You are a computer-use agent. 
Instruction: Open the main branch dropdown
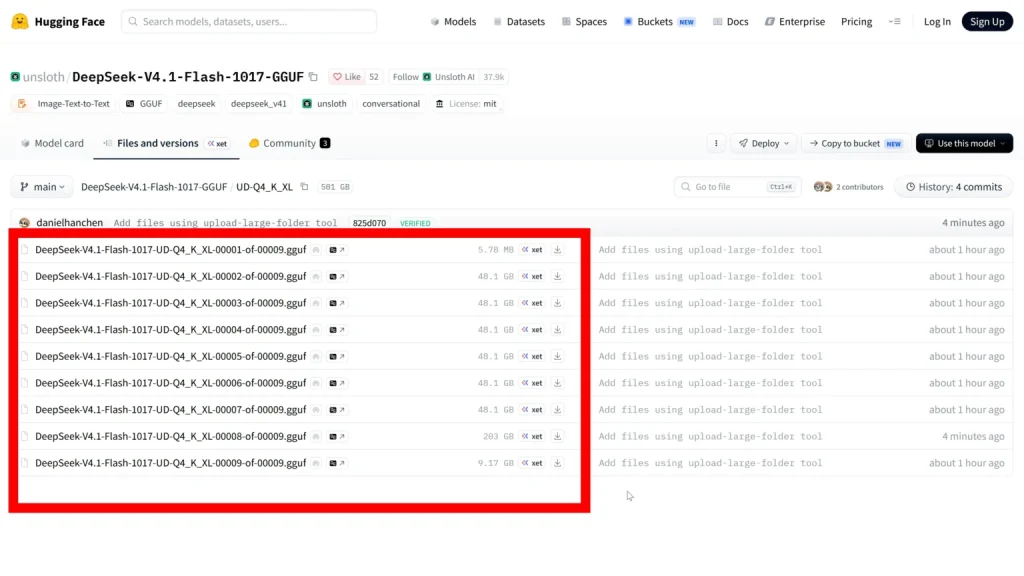point(42,187)
